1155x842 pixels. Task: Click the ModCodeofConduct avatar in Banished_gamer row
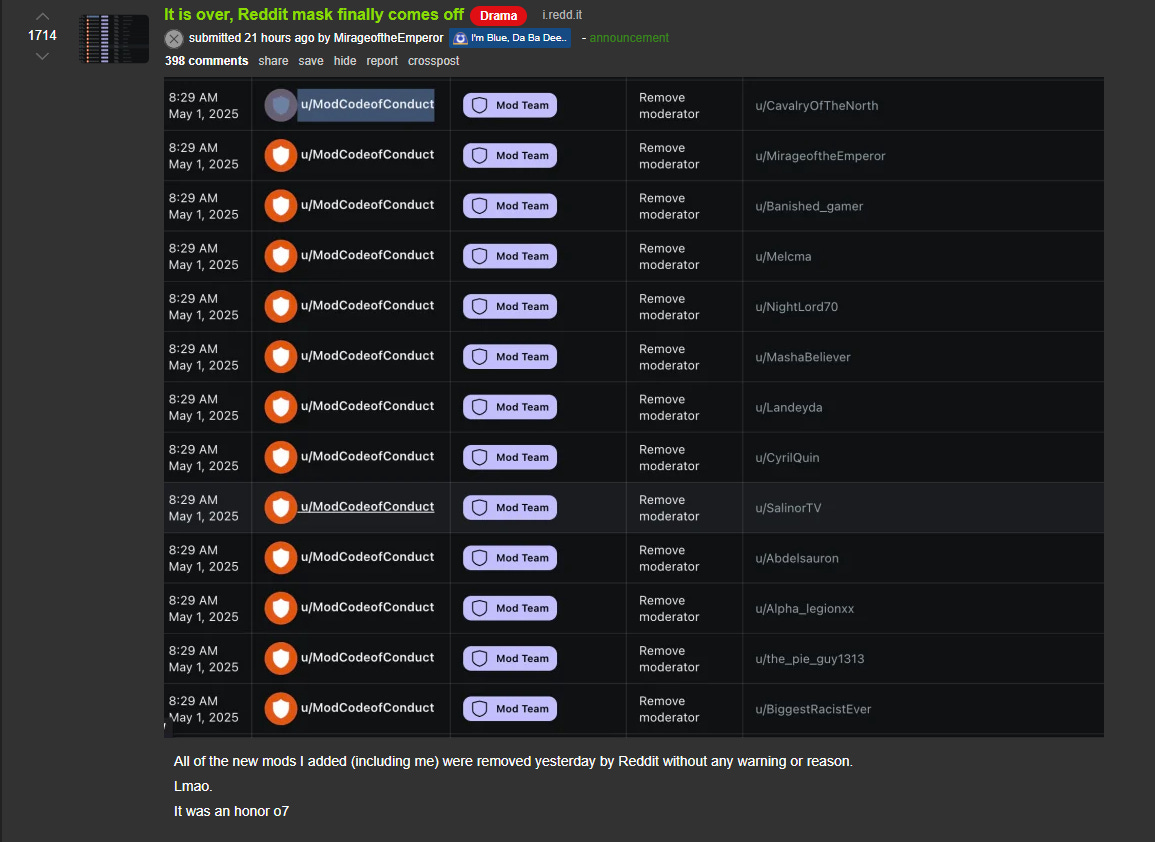coord(281,206)
